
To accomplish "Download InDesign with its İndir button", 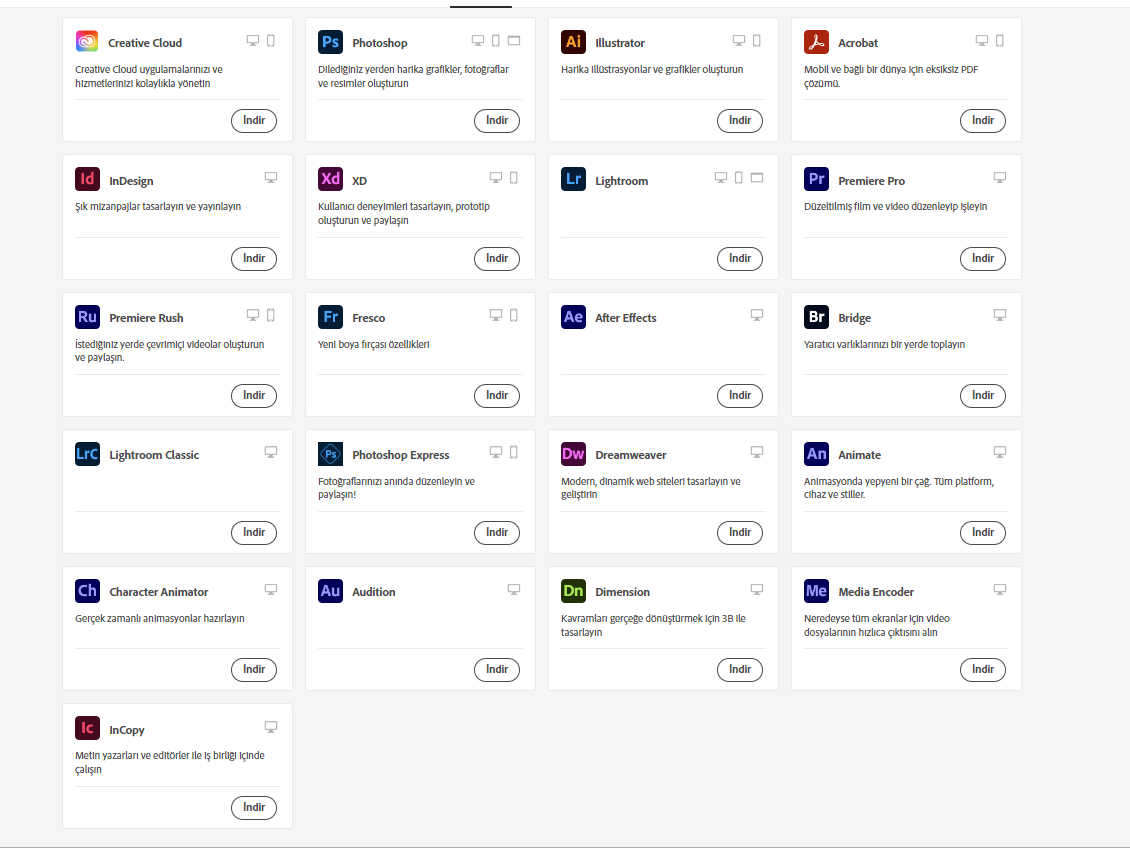I will 254,258.
